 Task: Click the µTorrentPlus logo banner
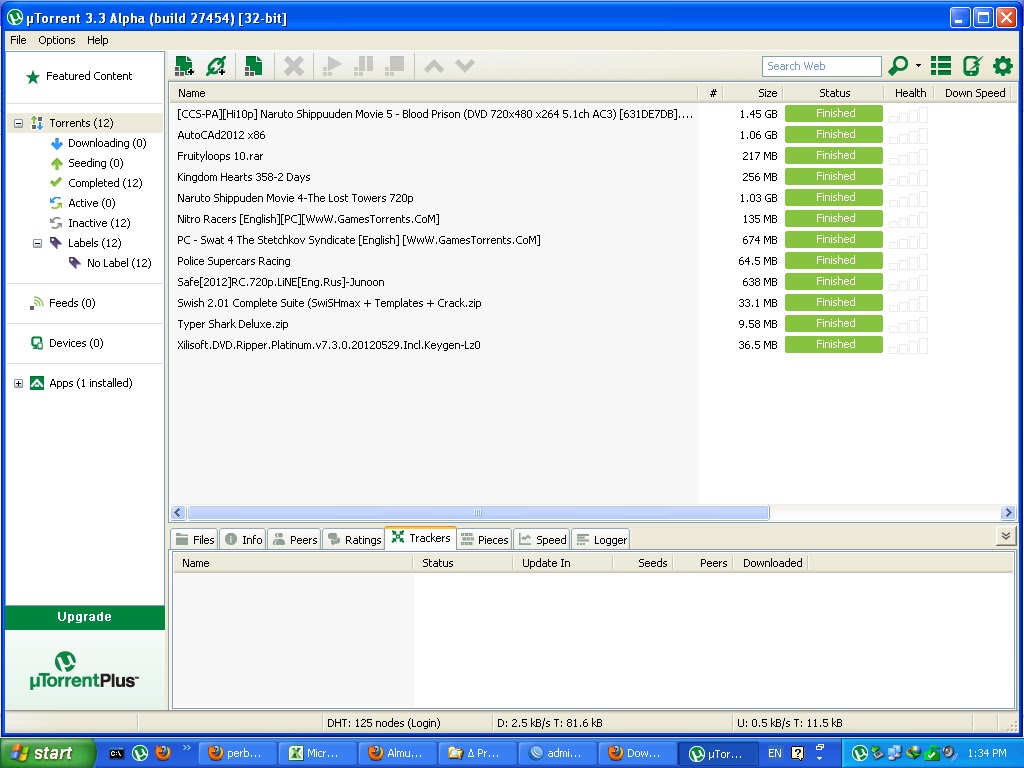point(84,670)
